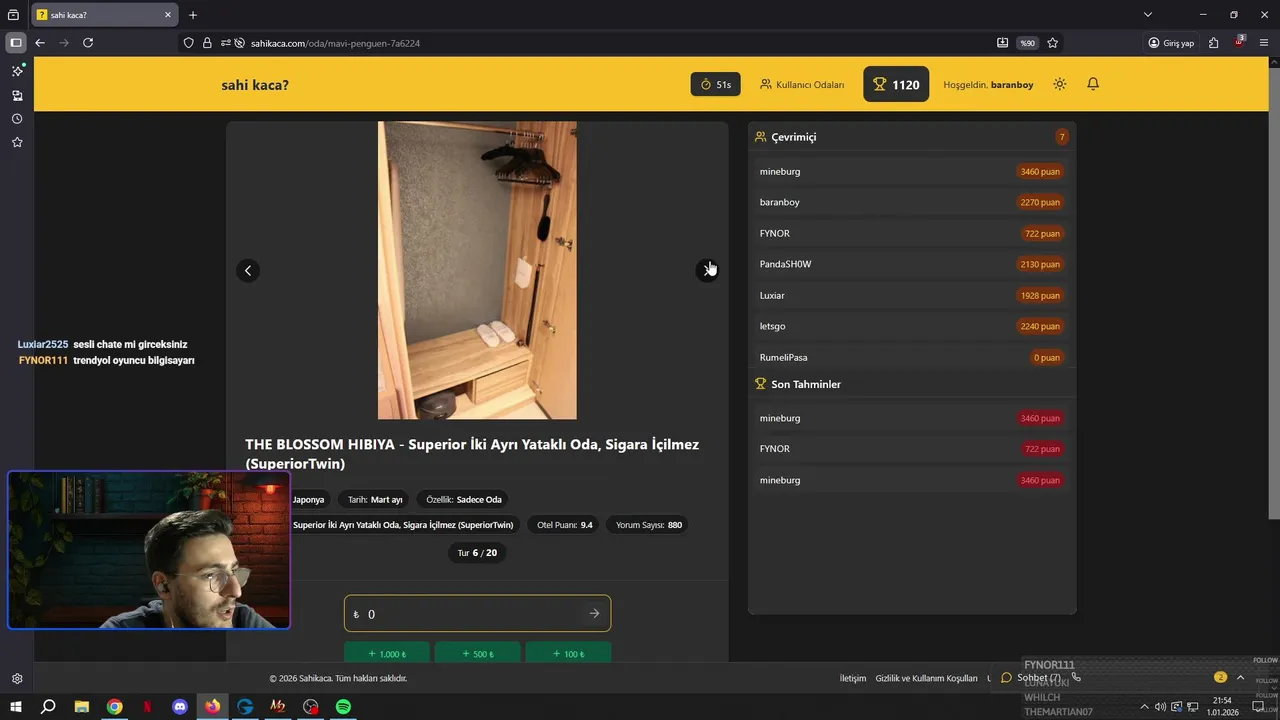The height and width of the screenshot is (720, 1280).
Task: Open Kullanıcı Odaları
Action: point(802,85)
